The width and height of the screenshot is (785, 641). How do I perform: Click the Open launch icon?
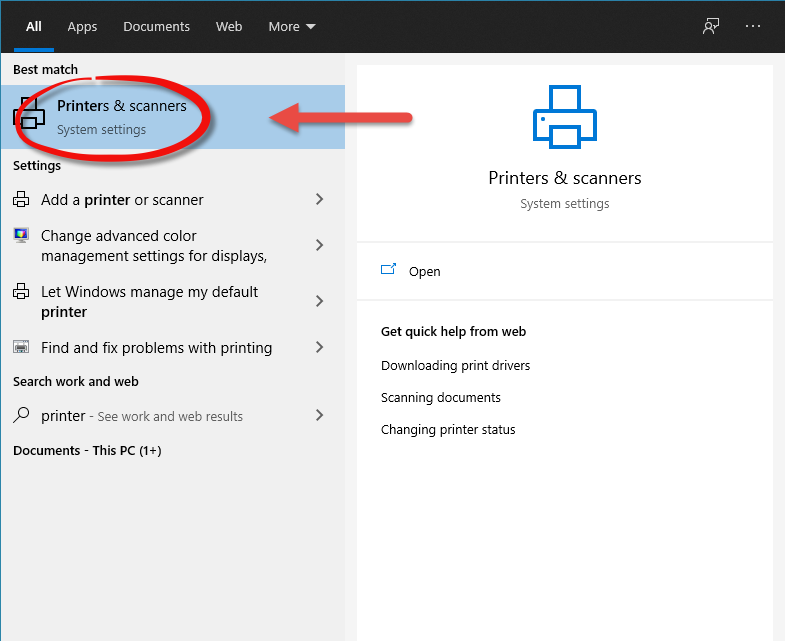(388, 269)
